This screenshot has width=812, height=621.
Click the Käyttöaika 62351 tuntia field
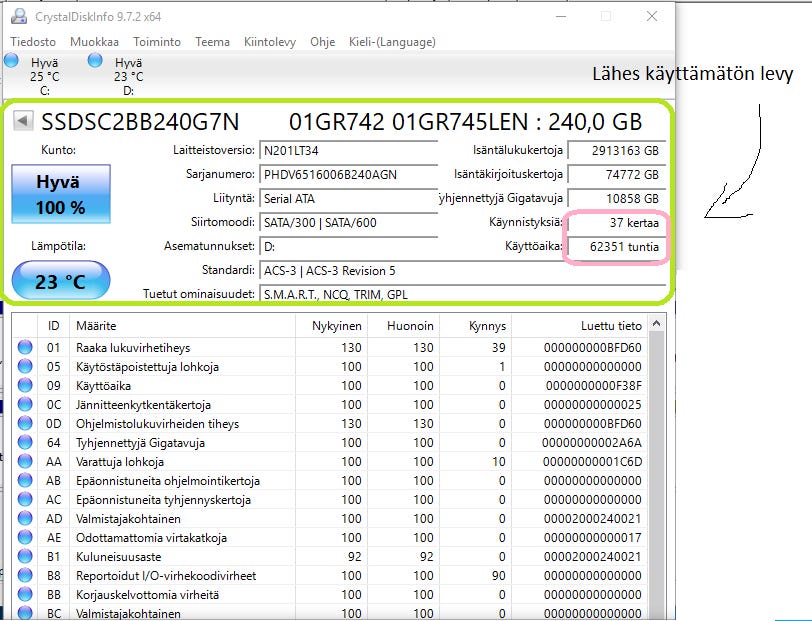click(x=616, y=246)
